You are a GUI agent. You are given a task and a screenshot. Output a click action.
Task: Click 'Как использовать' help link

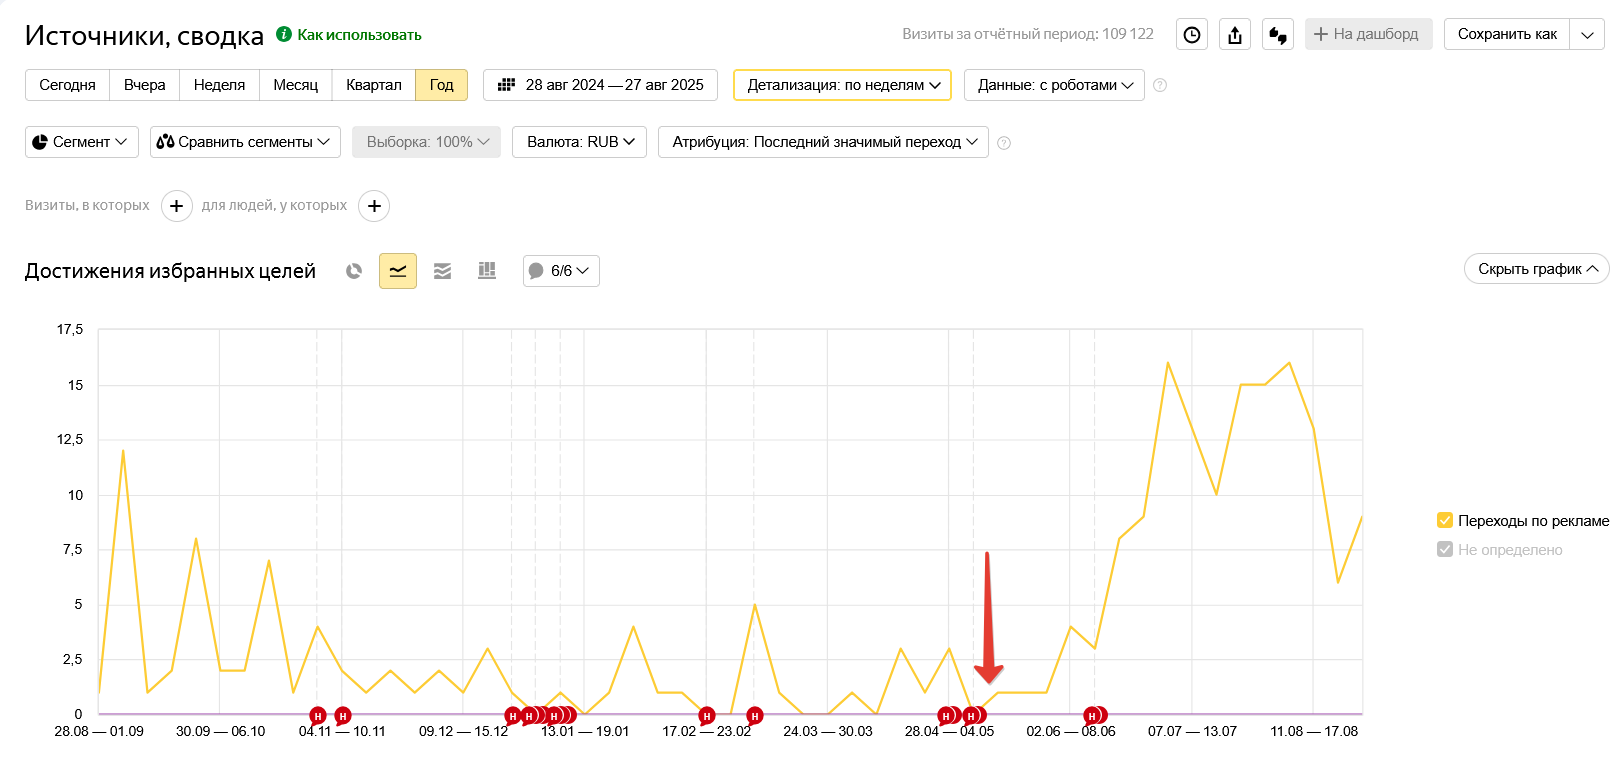point(359,35)
